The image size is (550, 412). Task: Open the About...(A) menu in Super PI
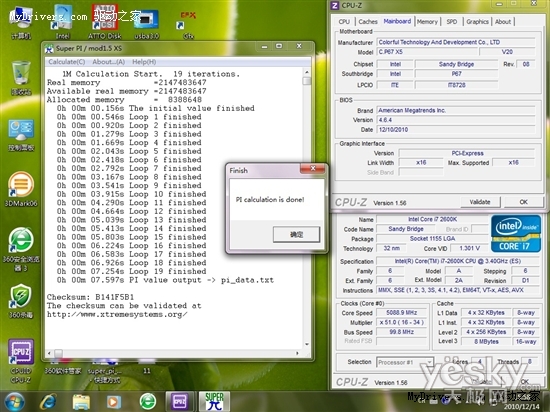(x=108, y=62)
